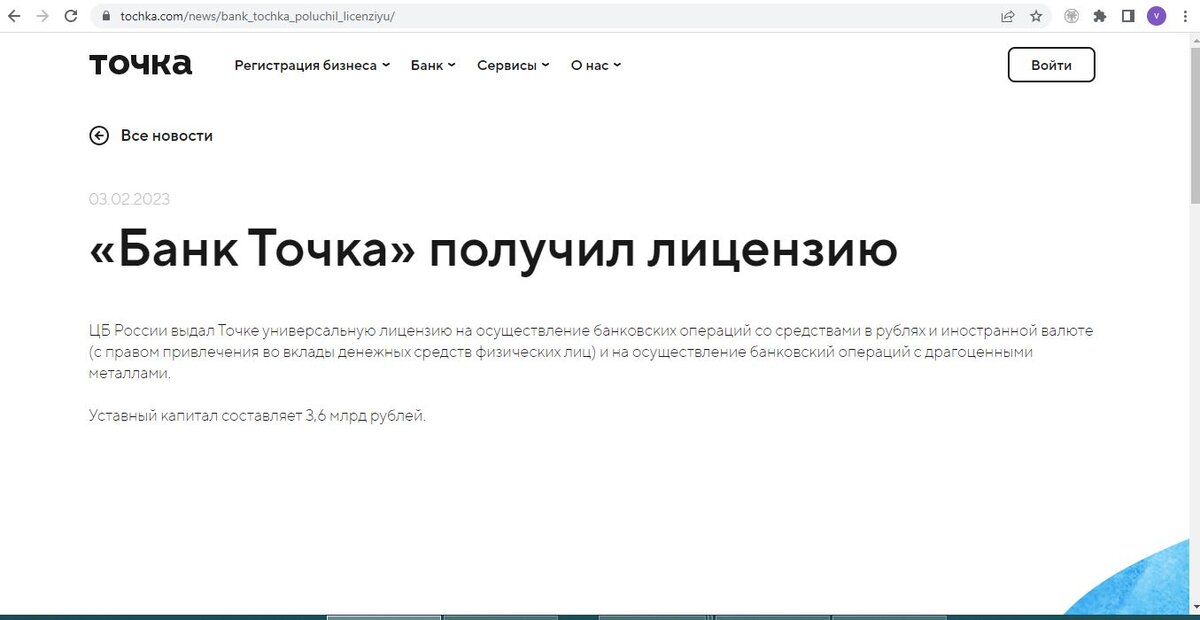The image size is (1200, 620).
Task: Click the Точка logo
Action: click(x=140, y=65)
